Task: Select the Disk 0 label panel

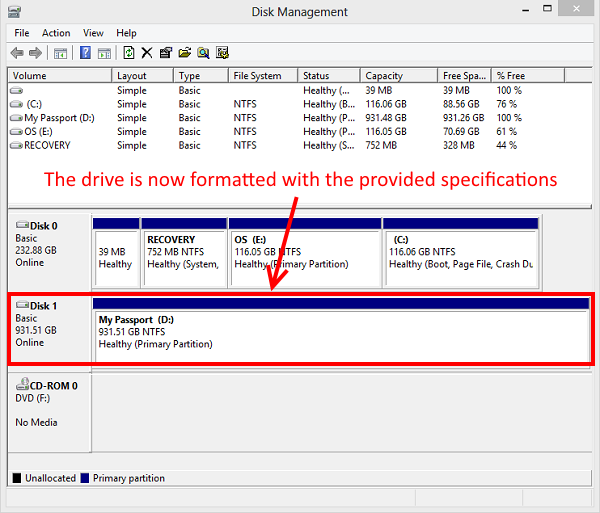Action: tap(50, 252)
